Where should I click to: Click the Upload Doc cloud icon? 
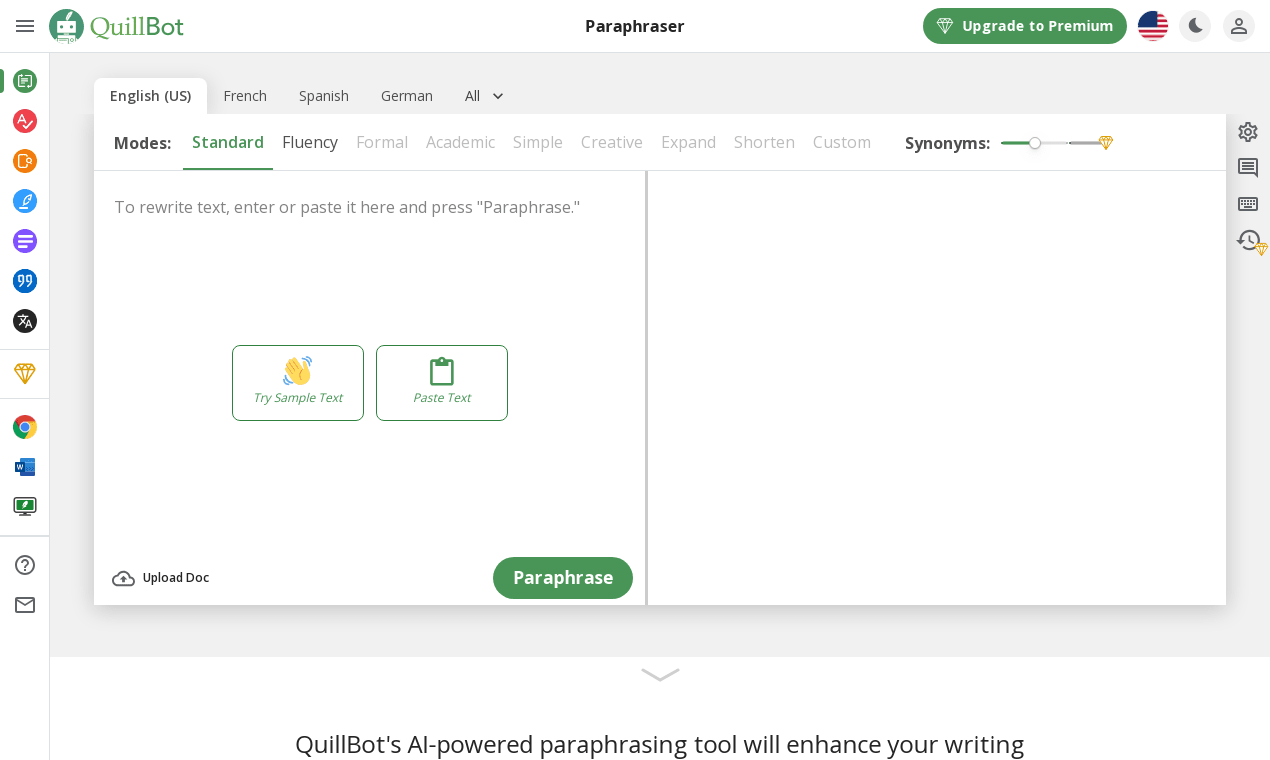tap(123, 578)
